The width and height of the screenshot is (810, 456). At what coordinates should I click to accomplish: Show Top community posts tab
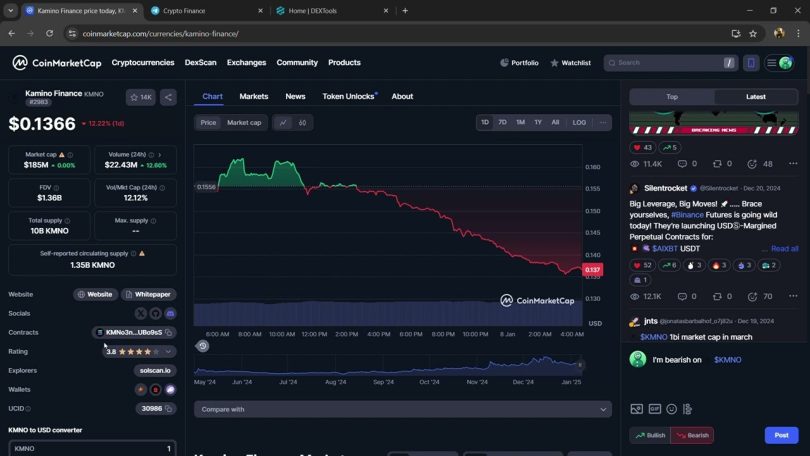pyautogui.click(x=672, y=97)
